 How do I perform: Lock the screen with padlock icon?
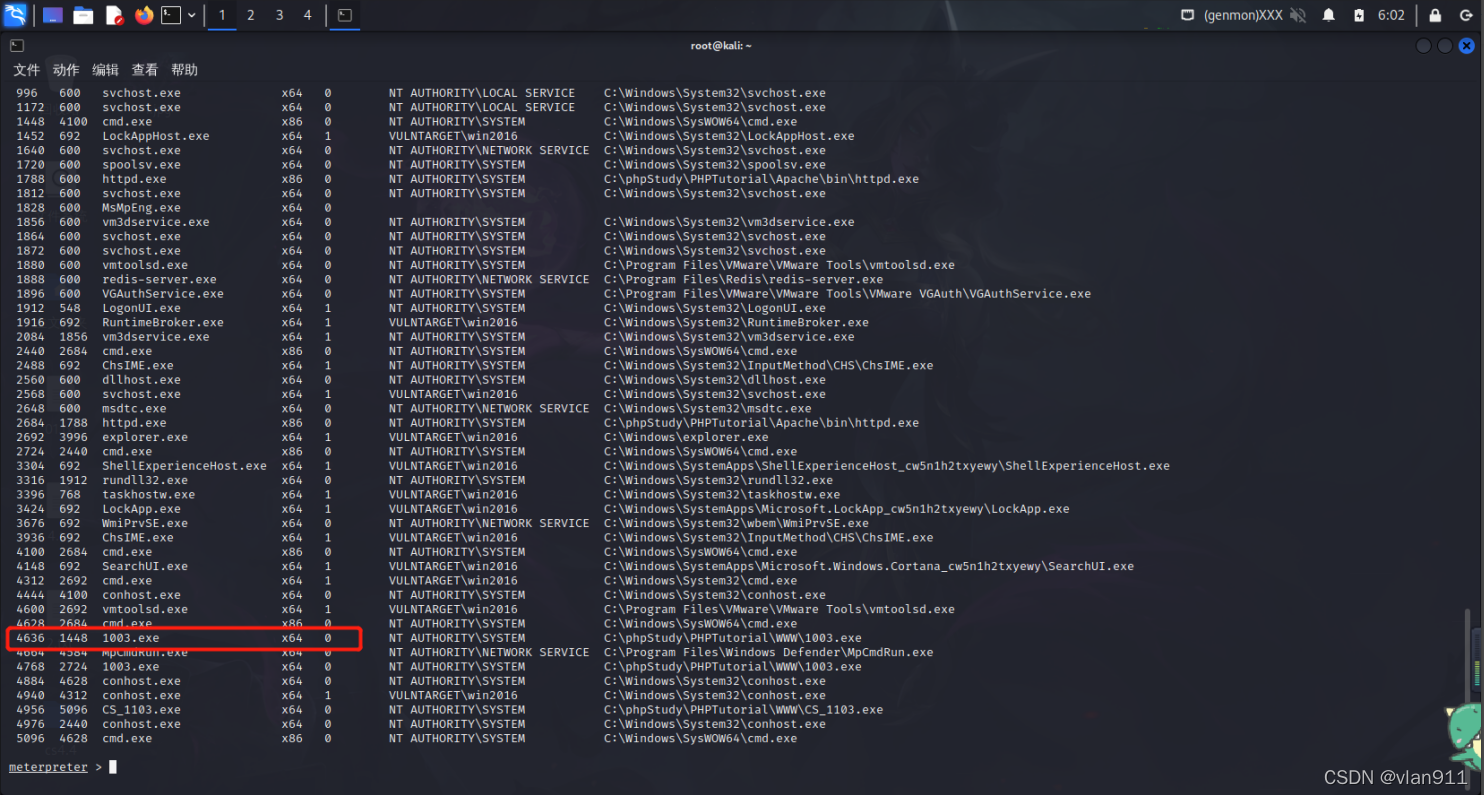1435,15
